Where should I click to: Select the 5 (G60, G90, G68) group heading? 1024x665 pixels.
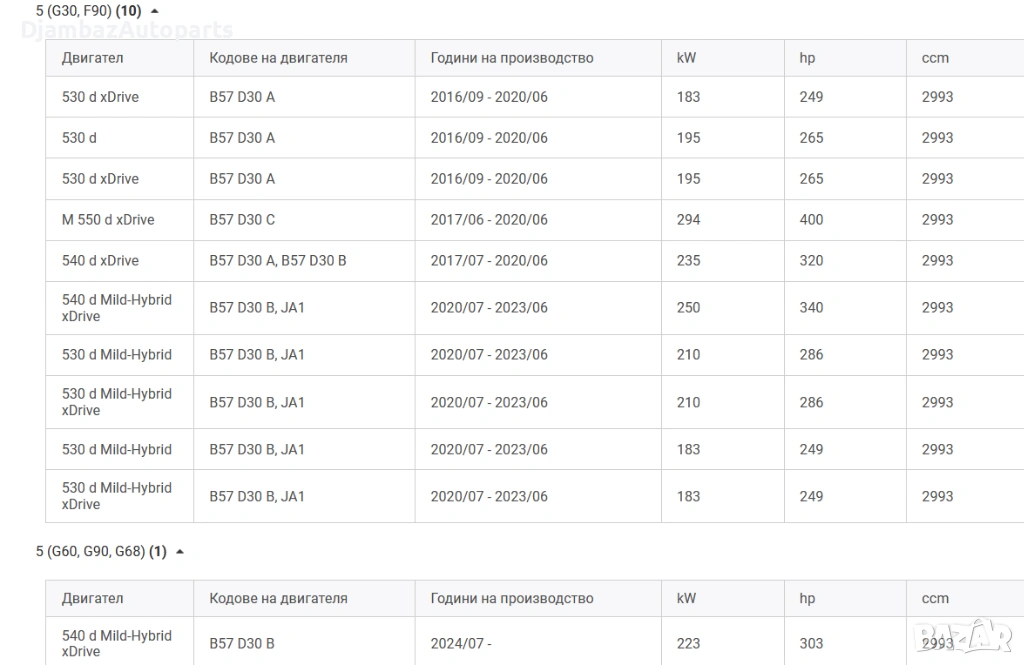coord(101,551)
